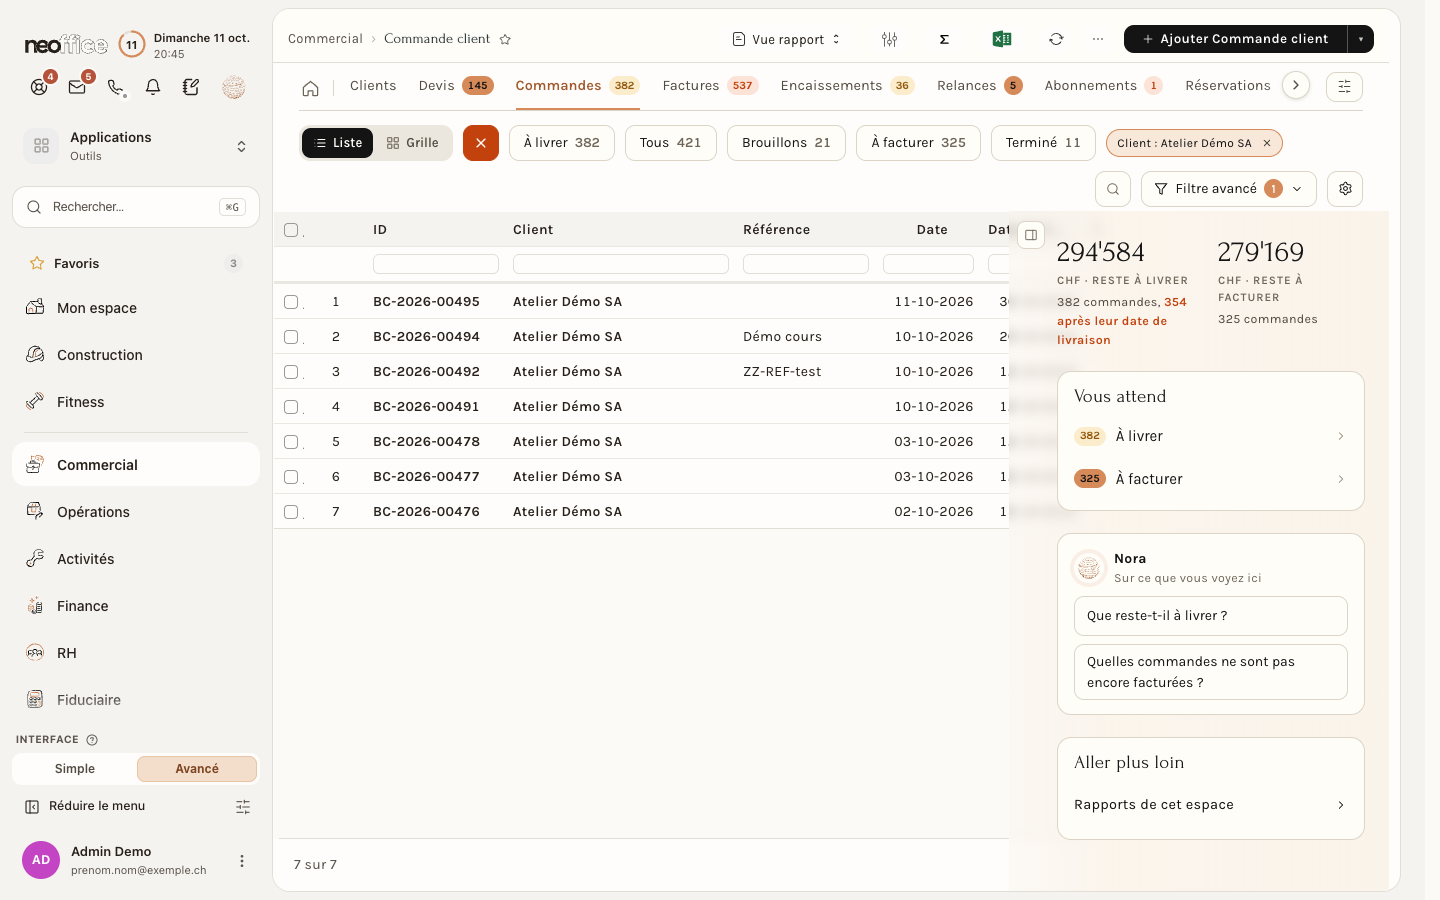Screen dimensions: 1440x900
Task: Click the sidebar Rechercher search field
Action: pyautogui.click(x=136, y=207)
